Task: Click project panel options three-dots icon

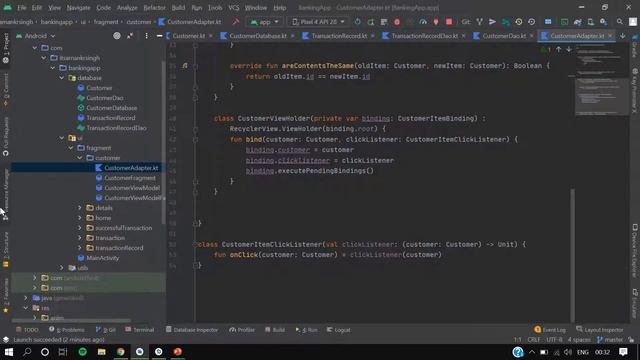Action: [x=147, y=36]
